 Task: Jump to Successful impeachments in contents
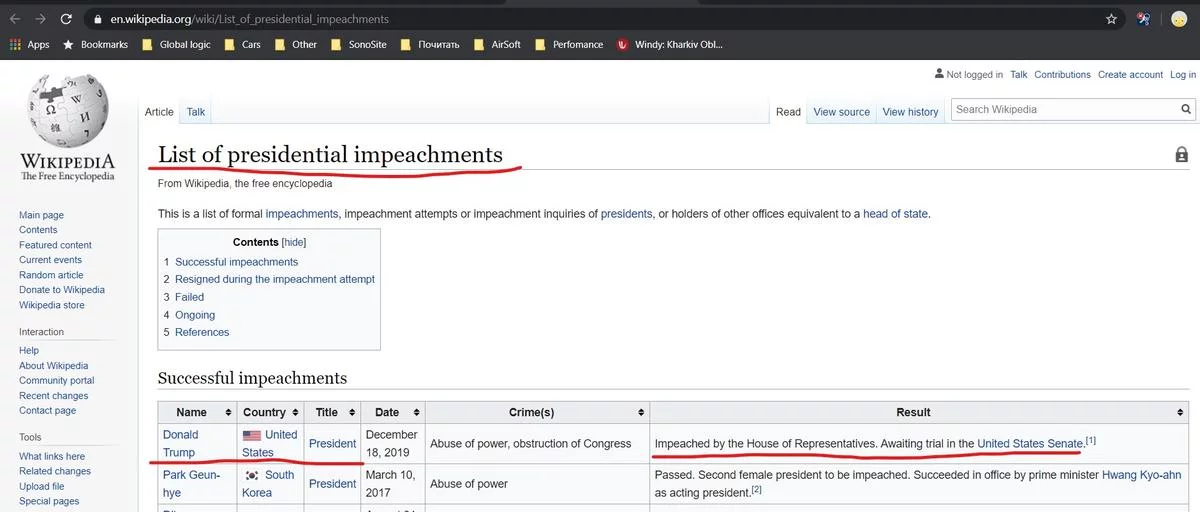coord(236,262)
